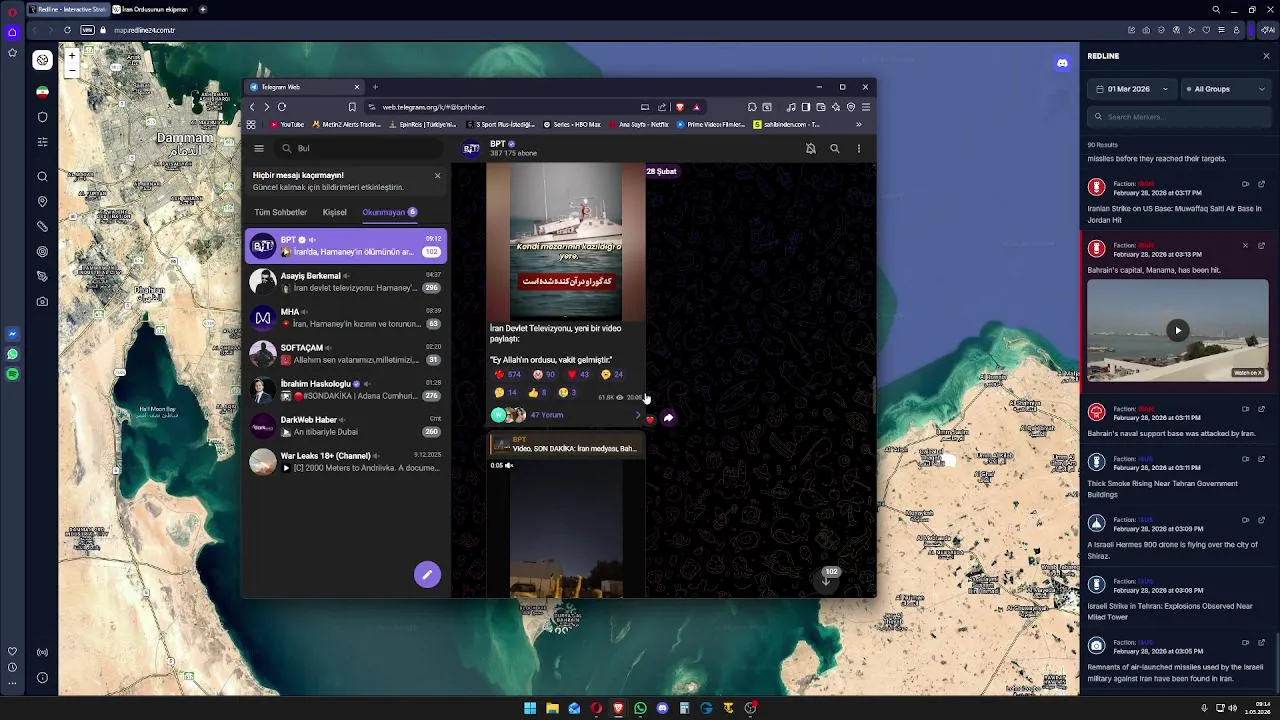Compose new Telegram message with pencil button
The image size is (1280, 720).
click(x=427, y=574)
